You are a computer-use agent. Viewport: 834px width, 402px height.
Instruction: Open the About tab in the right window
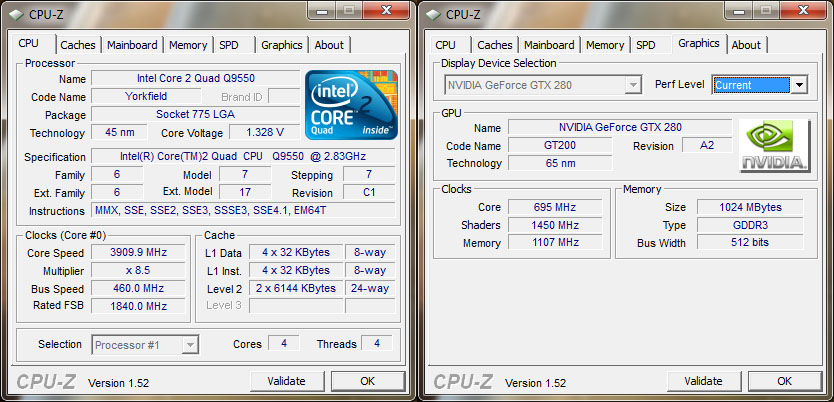746,45
